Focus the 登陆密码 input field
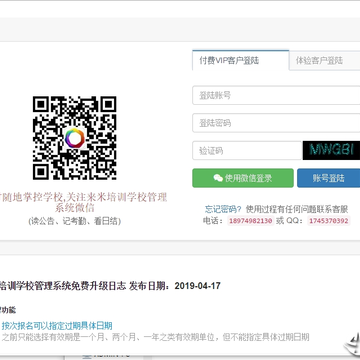 click(x=276, y=123)
